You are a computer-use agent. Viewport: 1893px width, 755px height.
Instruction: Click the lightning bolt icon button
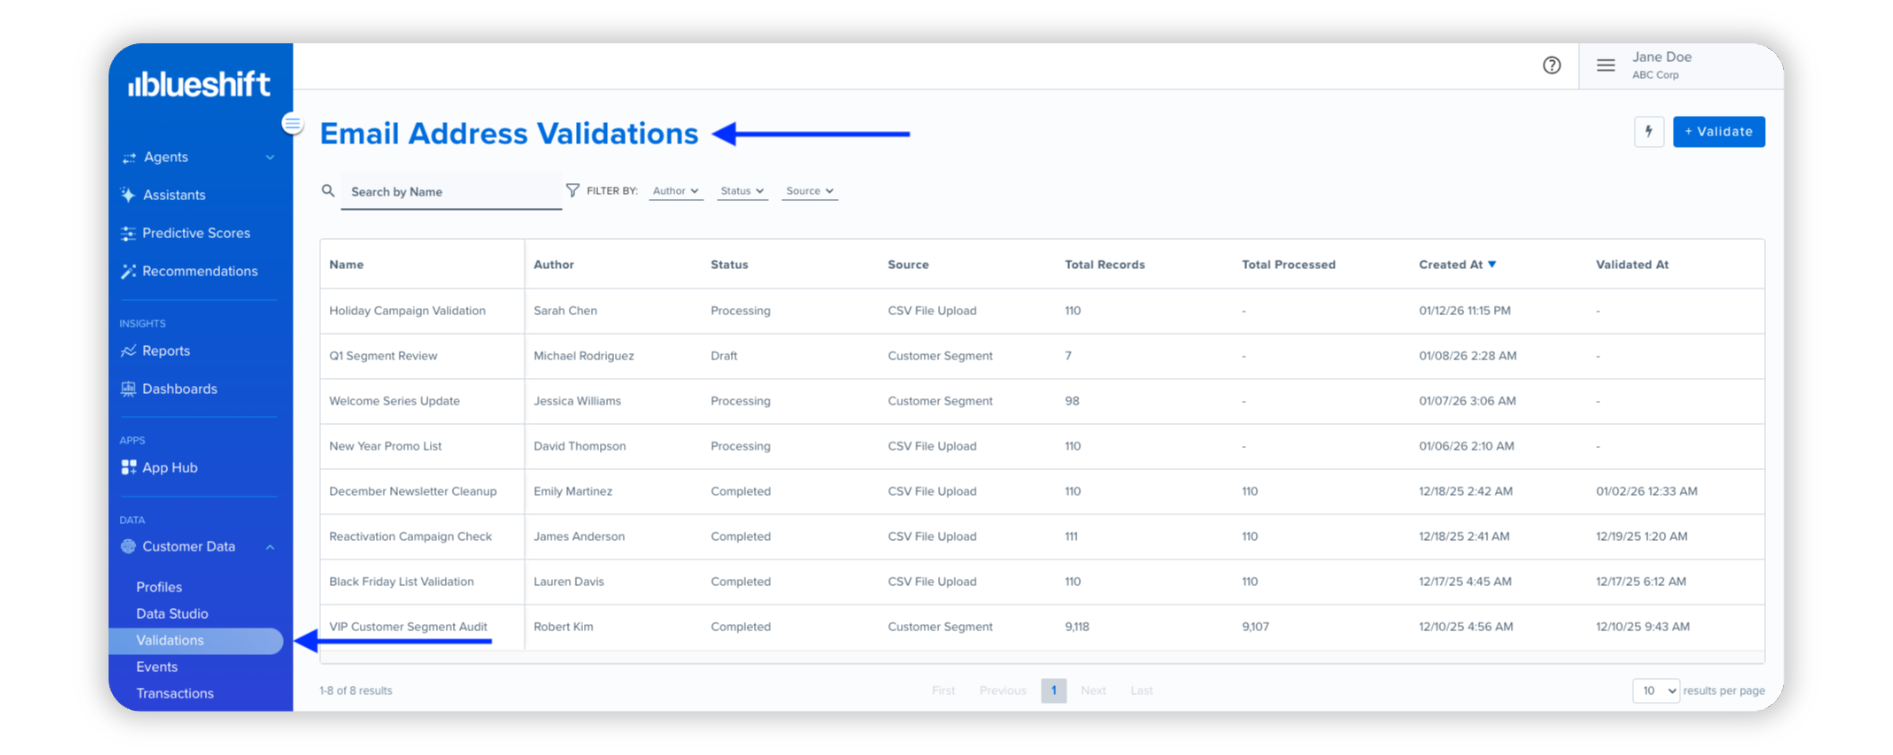(1648, 132)
